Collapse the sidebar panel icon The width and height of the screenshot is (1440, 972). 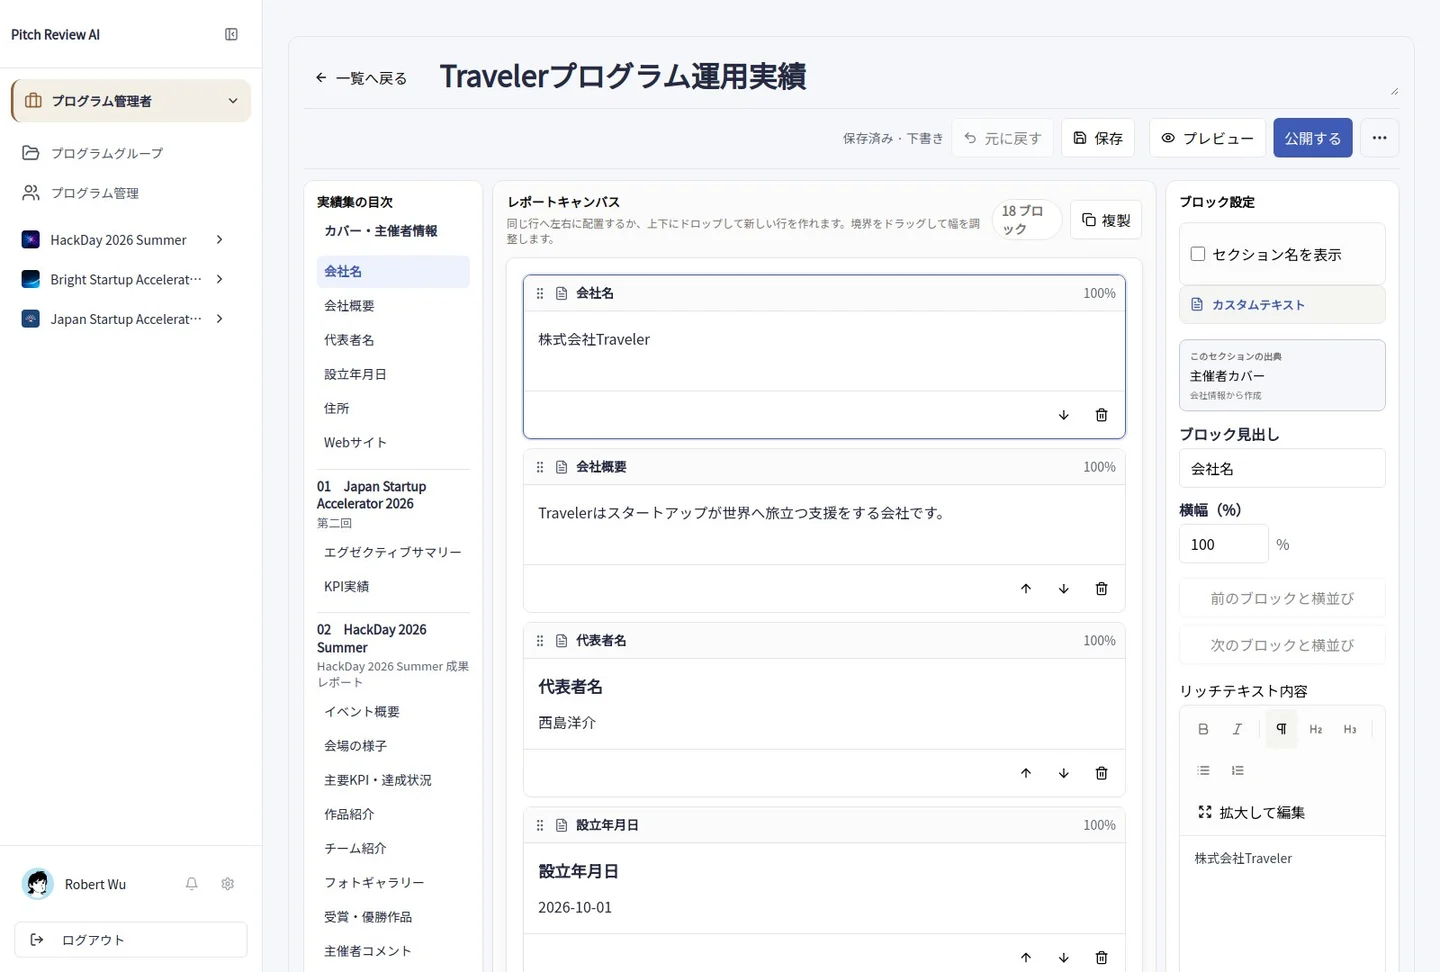click(231, 34)
